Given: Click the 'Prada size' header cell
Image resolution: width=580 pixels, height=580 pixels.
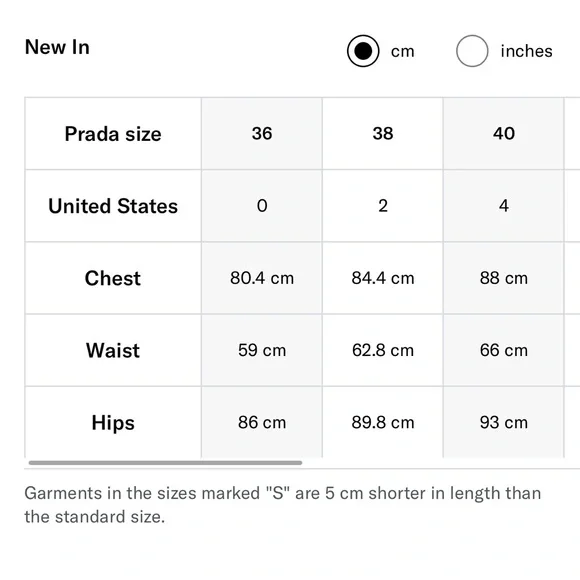Looking at the screenshot, I should point(113,134).
